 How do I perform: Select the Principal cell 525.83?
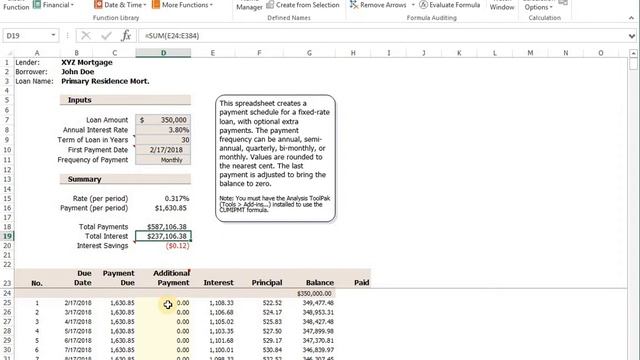[259, 322]
